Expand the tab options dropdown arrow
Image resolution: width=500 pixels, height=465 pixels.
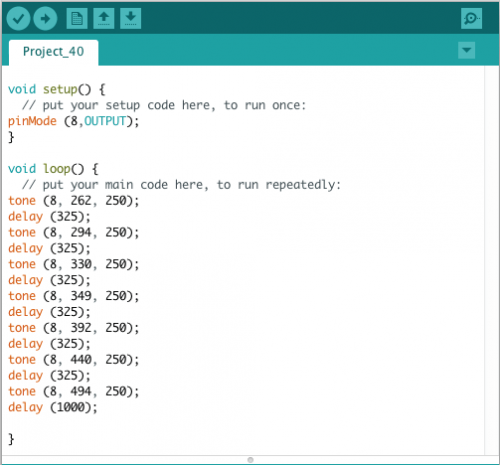click(x=466, y=50)
